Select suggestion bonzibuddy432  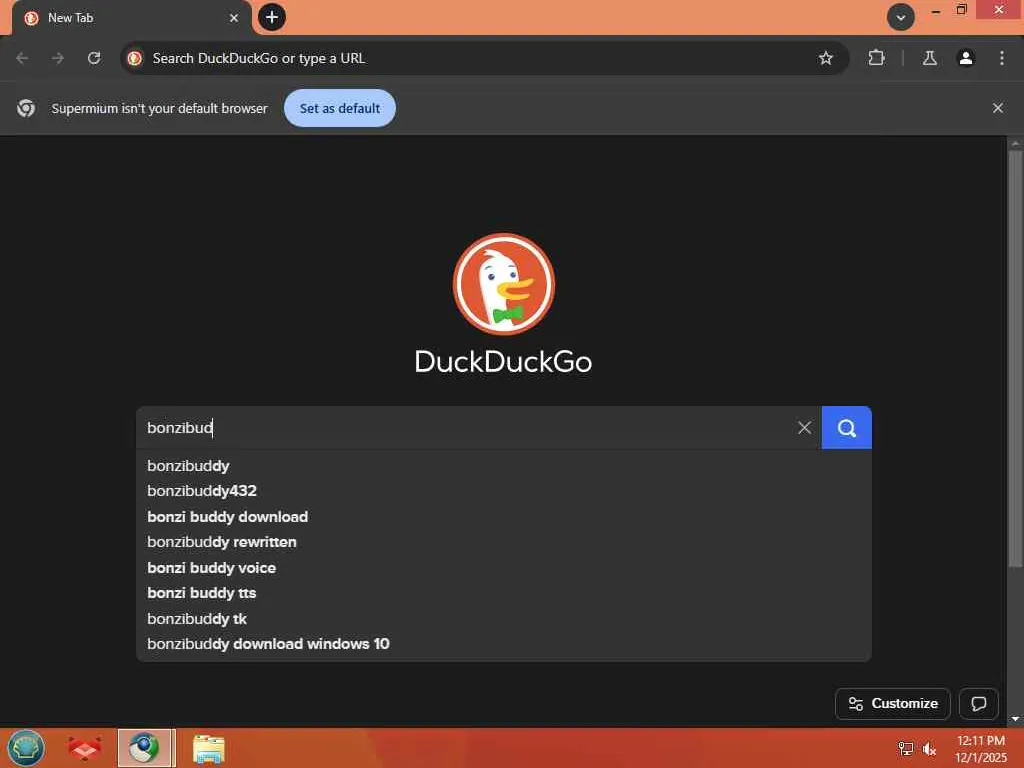504,491
